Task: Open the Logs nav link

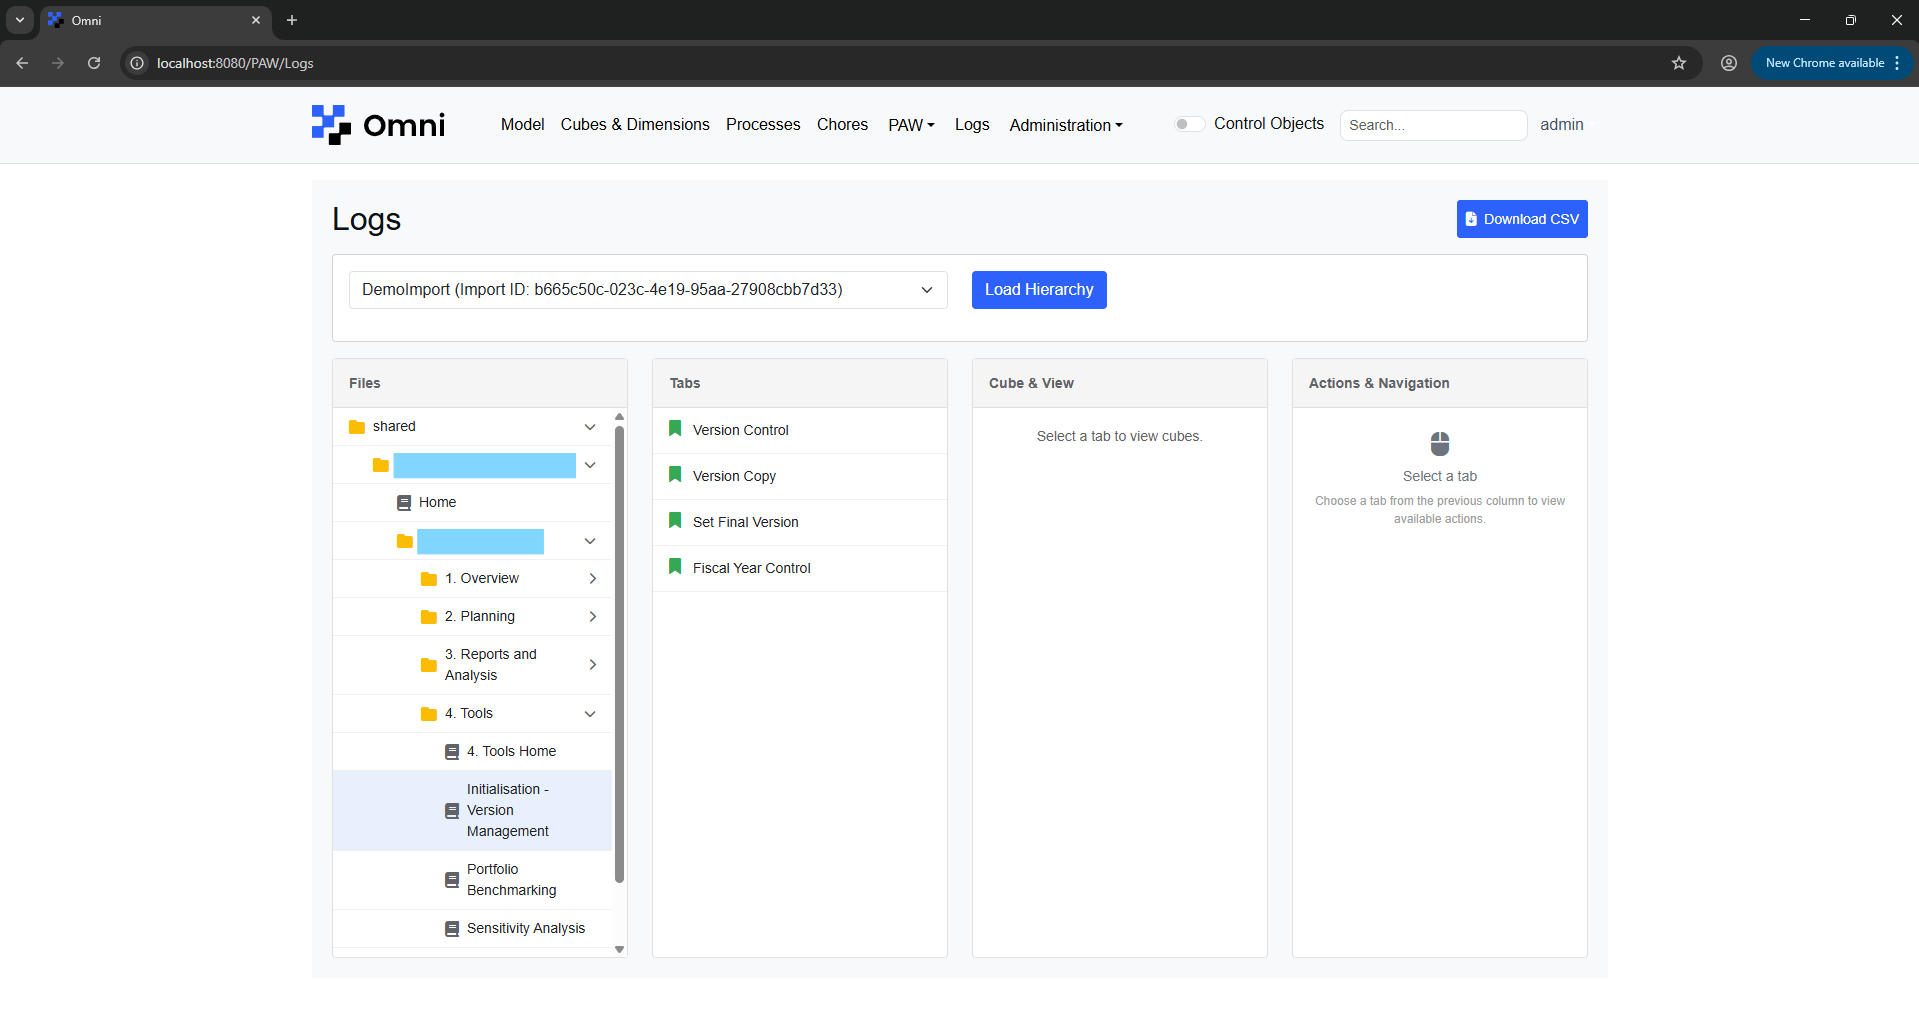Action: pos(972,124)
